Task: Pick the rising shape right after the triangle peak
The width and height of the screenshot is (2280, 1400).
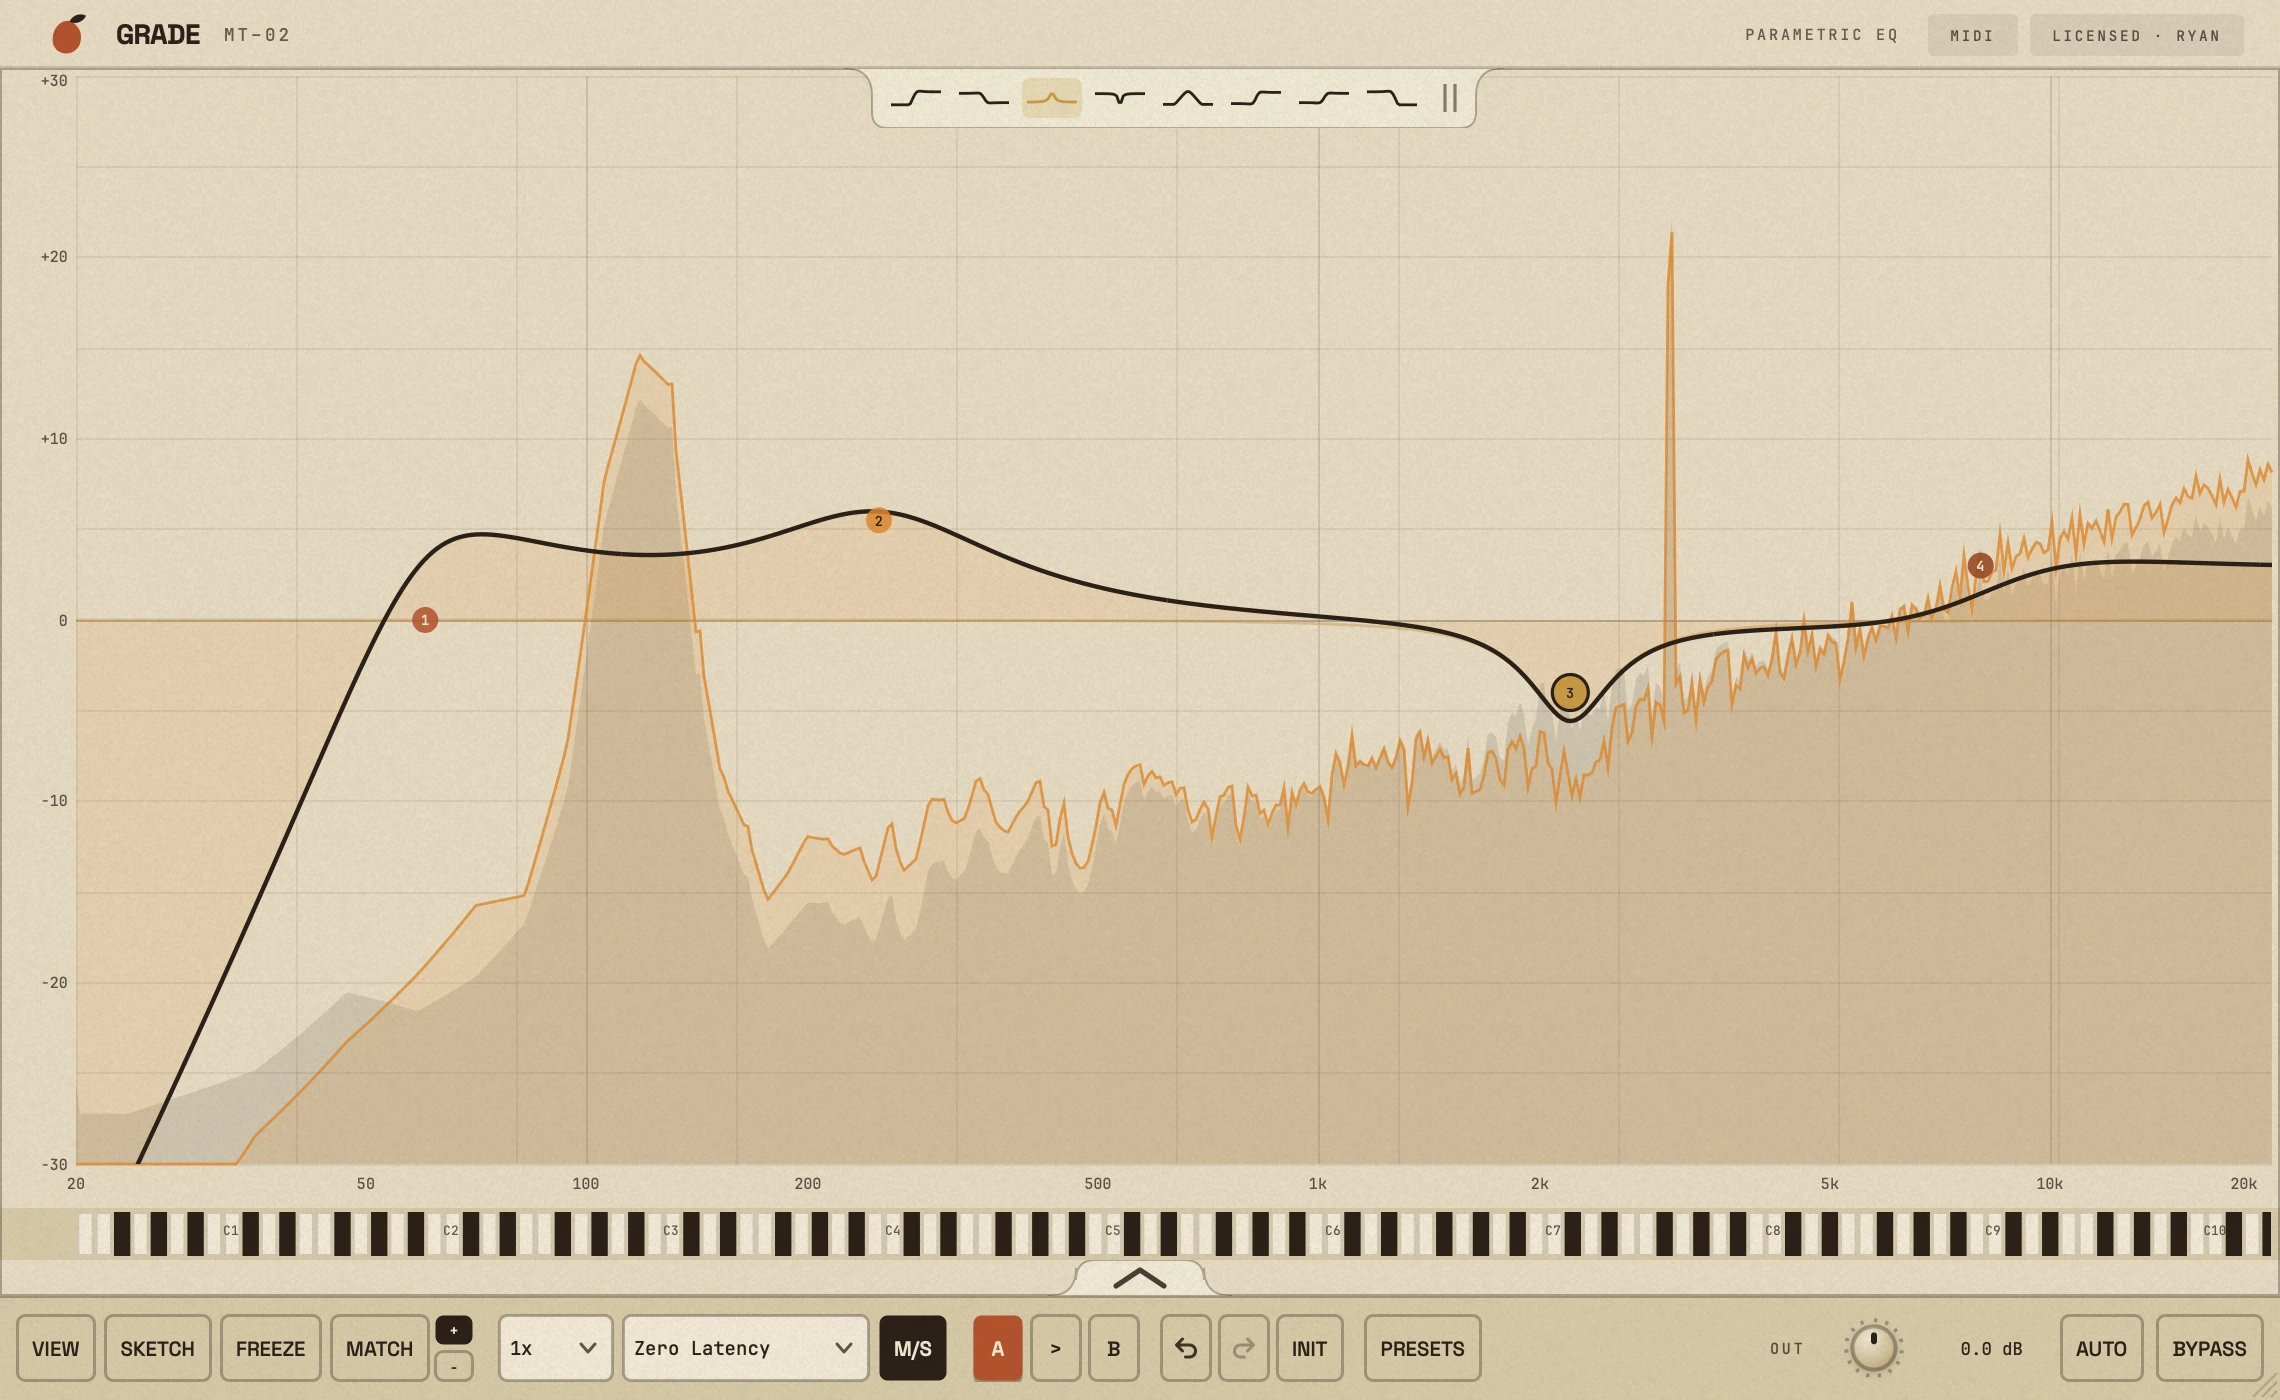Action: (1256, 98)
